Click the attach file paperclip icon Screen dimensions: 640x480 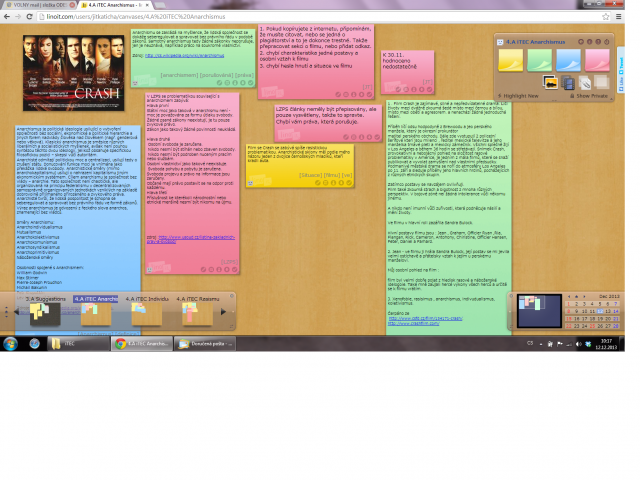[584, 83]
